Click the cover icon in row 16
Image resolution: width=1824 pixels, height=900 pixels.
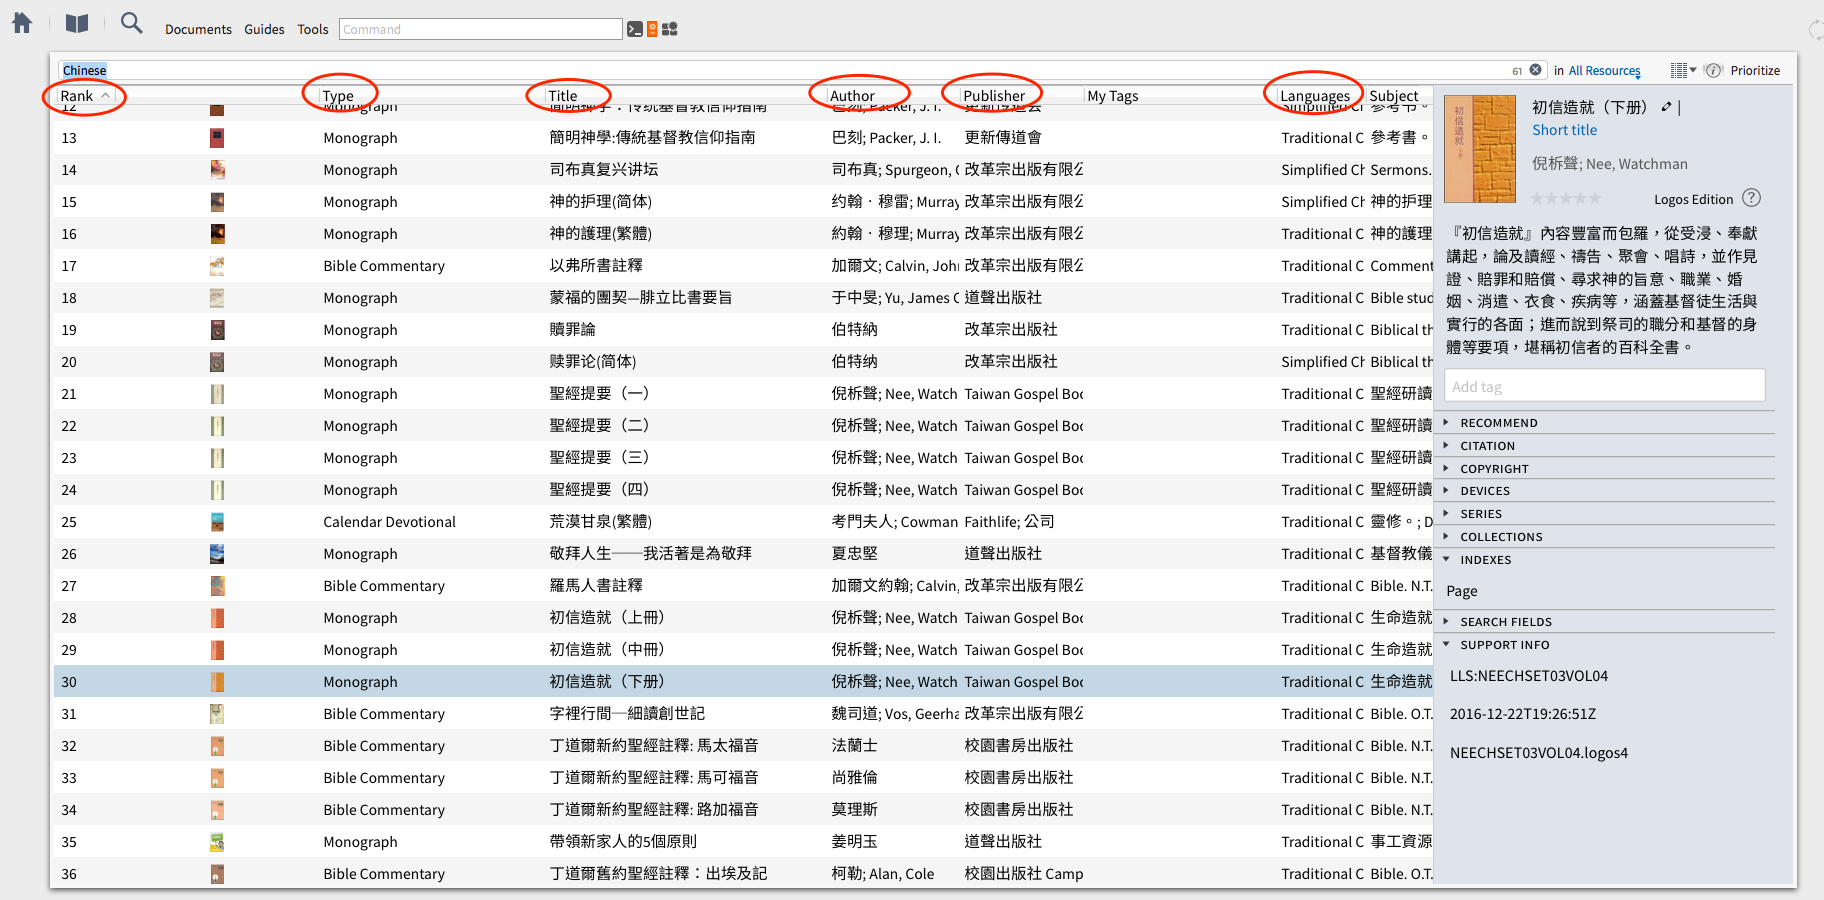click(x=217, y=234)
